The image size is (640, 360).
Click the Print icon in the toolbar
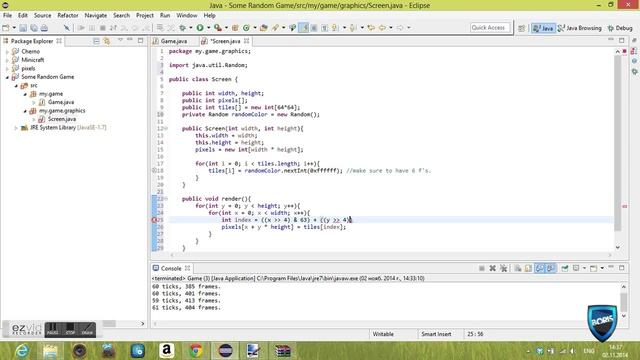44,28
